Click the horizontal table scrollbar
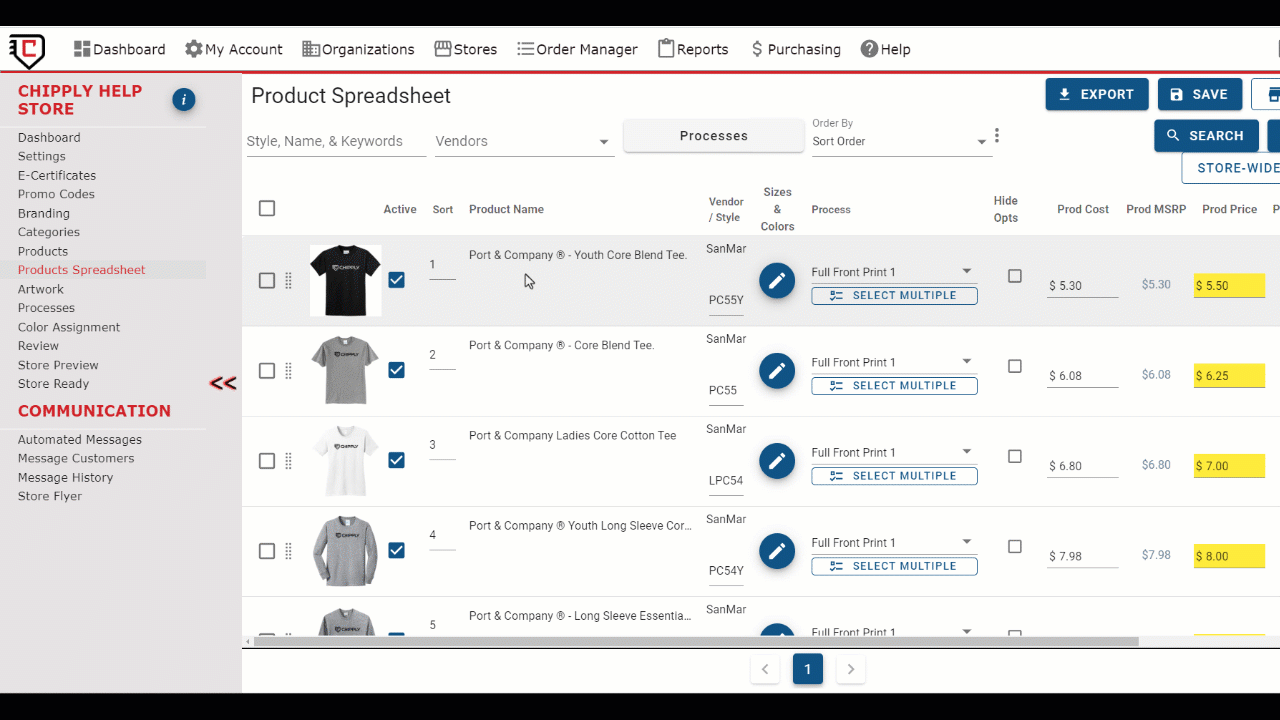 point(695,641)
